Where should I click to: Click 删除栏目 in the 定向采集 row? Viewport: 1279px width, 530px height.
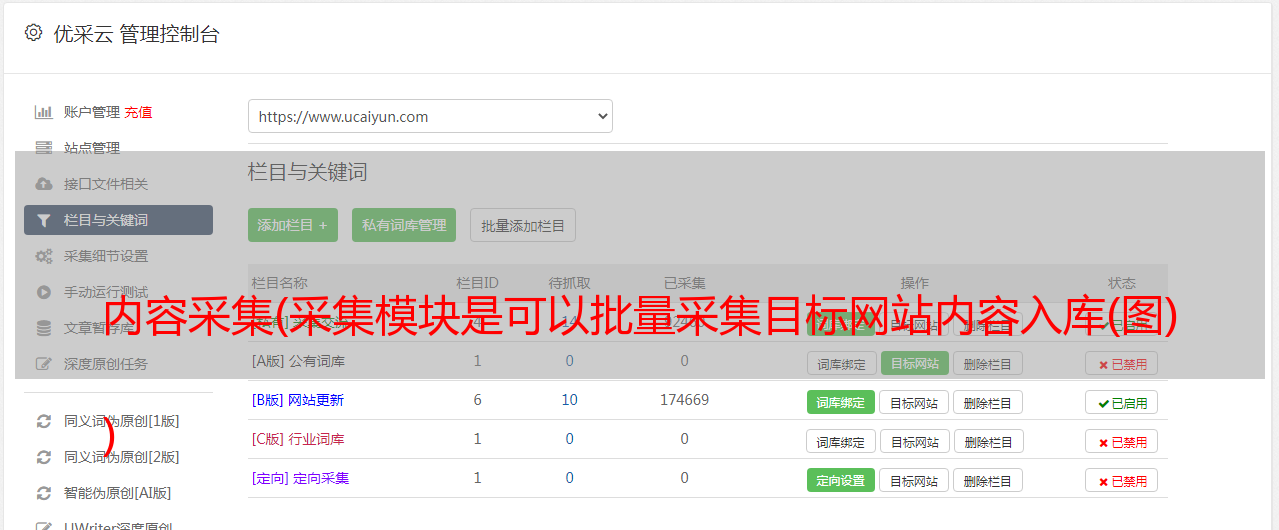(988, 481)
